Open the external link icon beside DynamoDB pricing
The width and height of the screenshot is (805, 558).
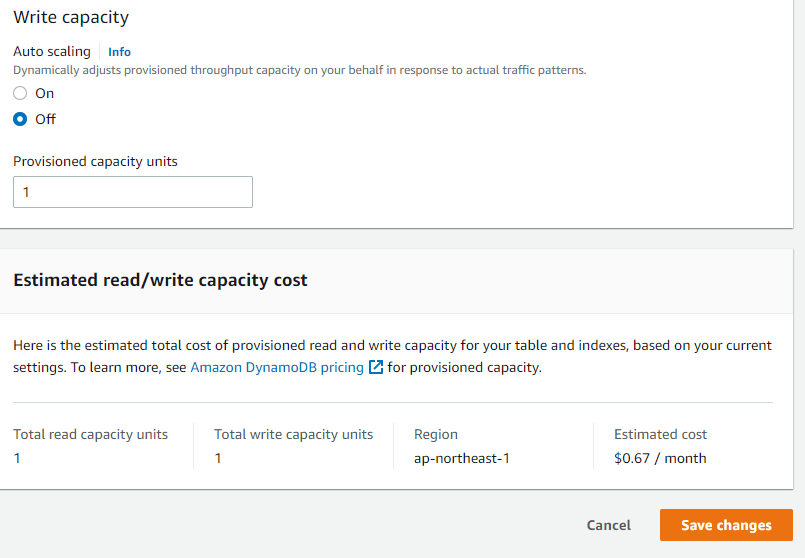click(x=376, y=367)
